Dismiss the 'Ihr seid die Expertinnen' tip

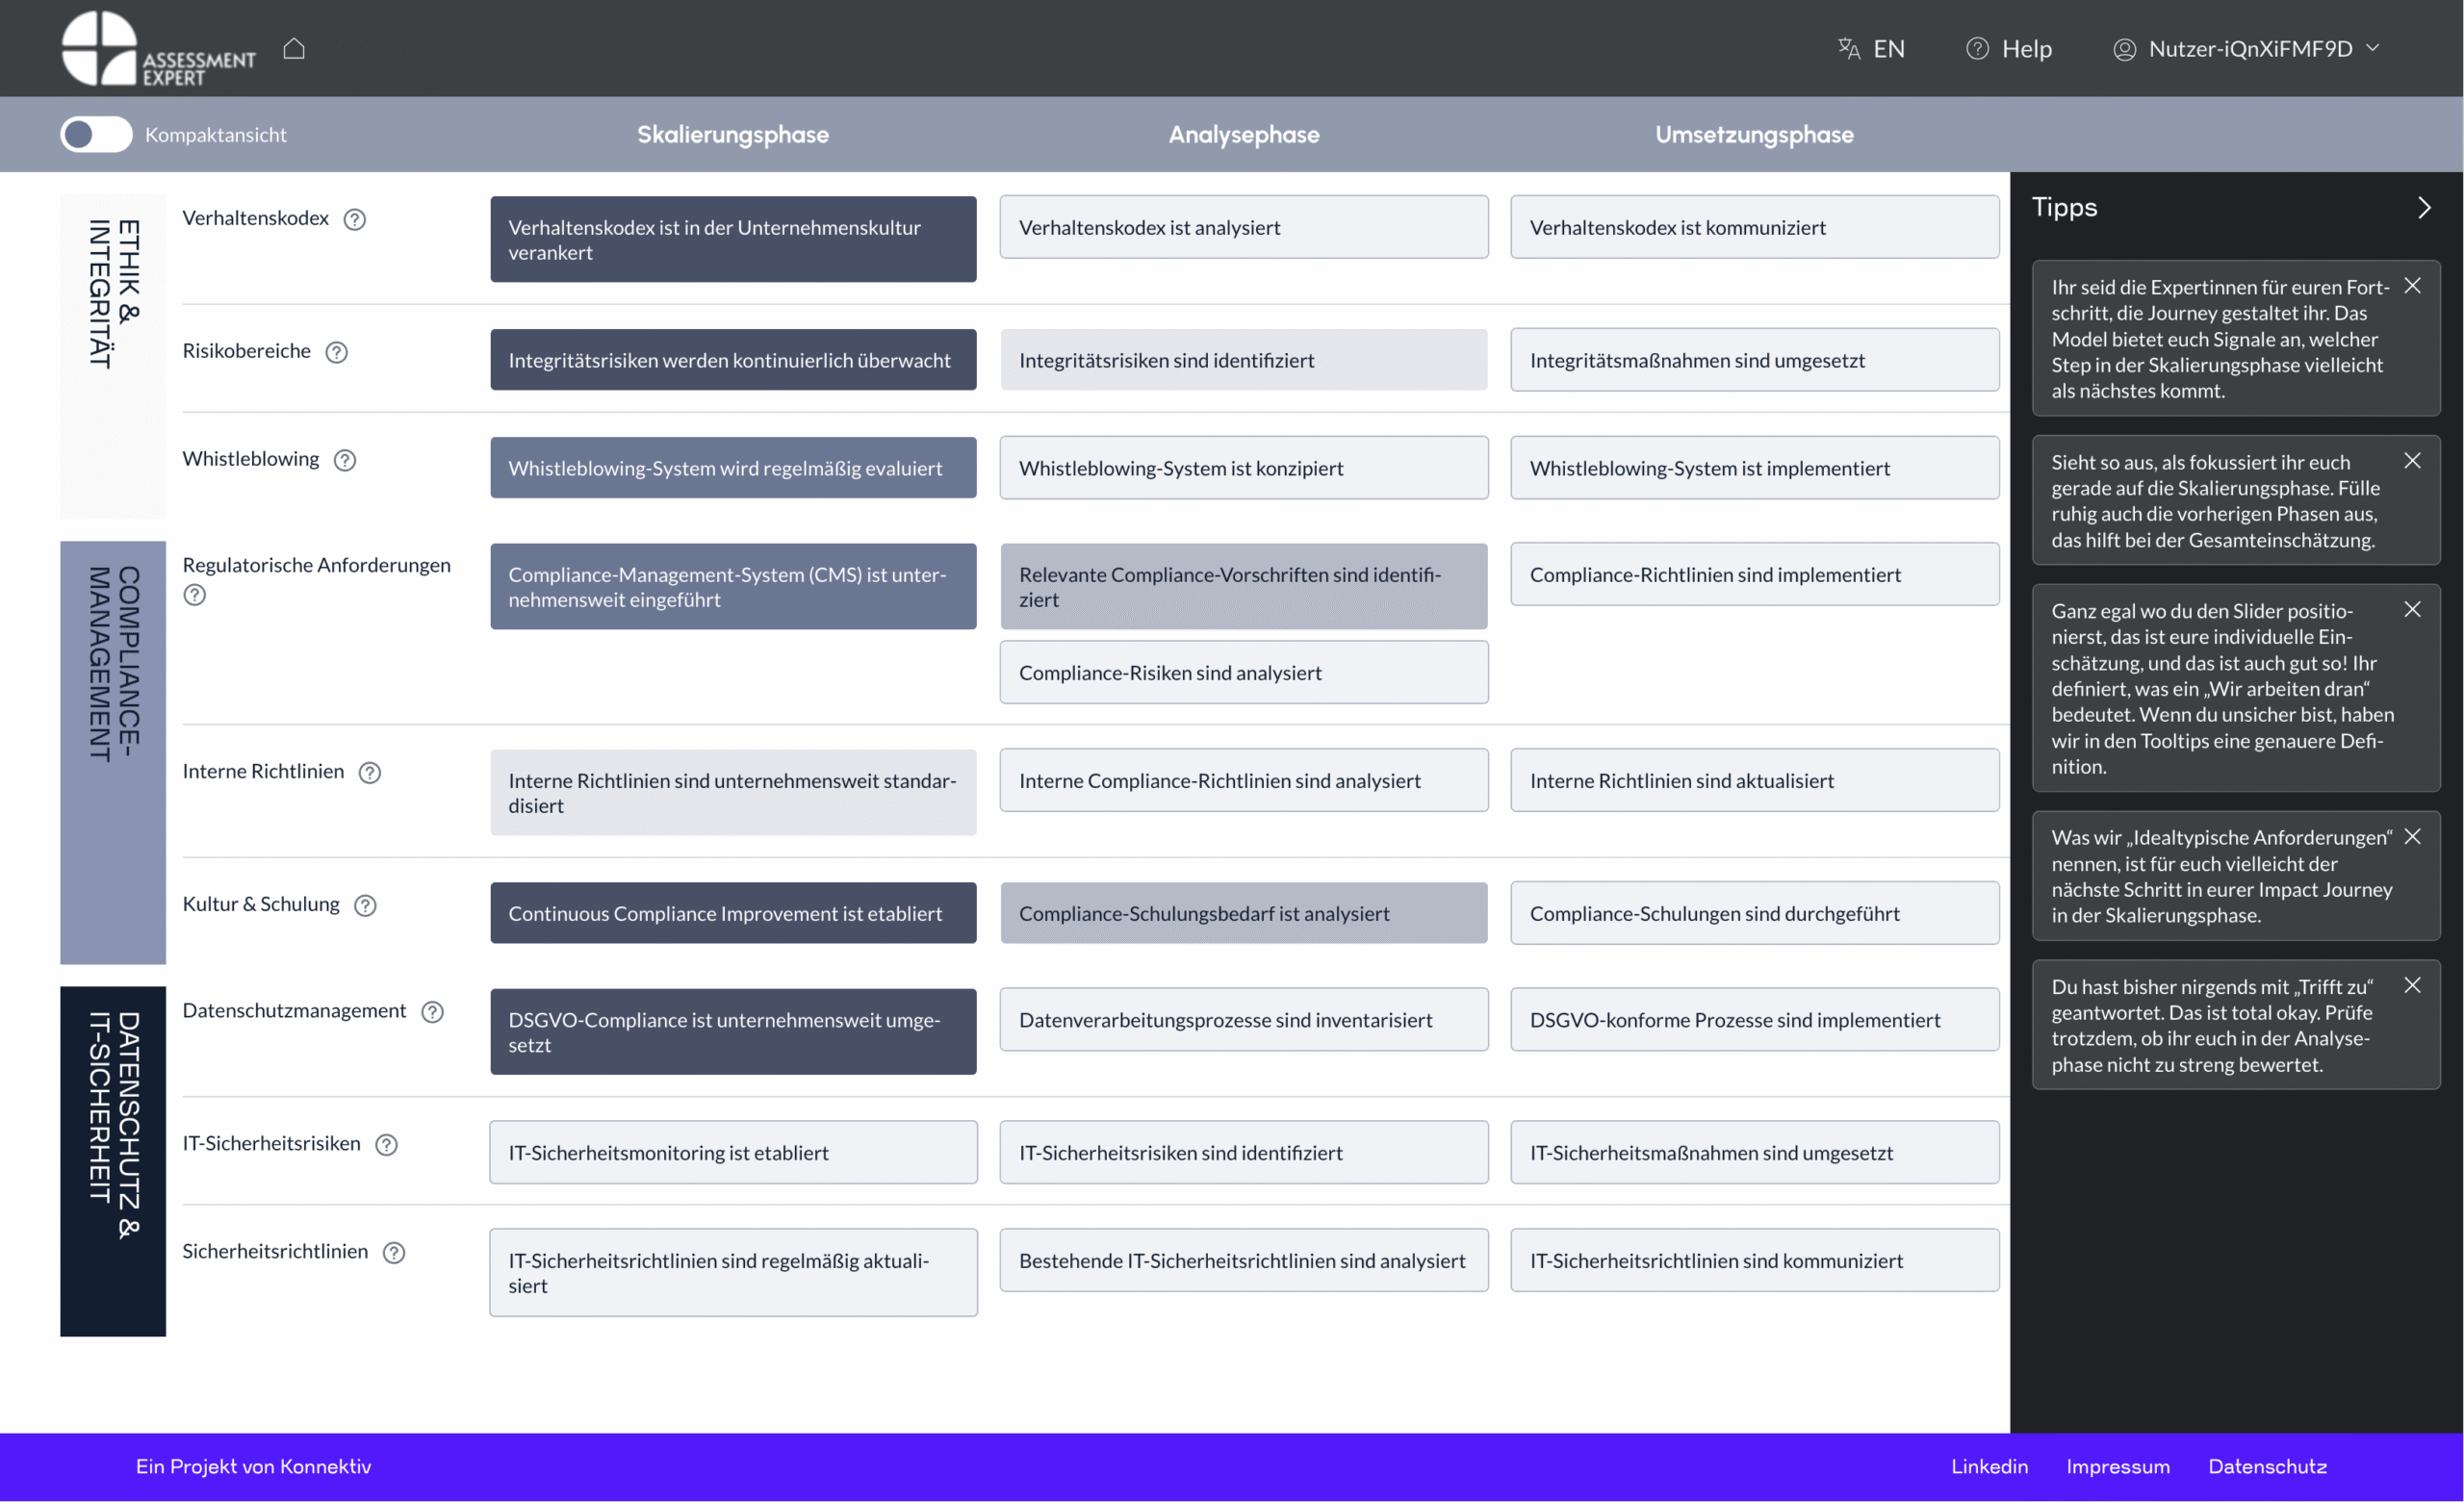click(2412, 286)
